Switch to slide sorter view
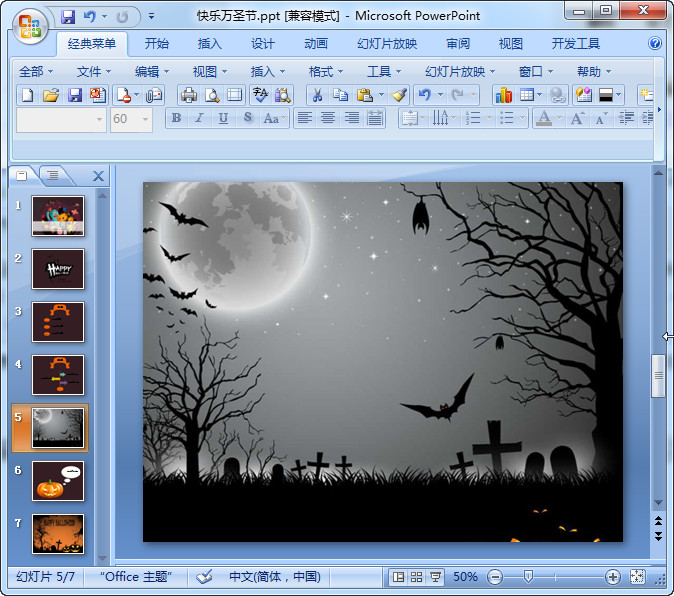 point(416,577)
